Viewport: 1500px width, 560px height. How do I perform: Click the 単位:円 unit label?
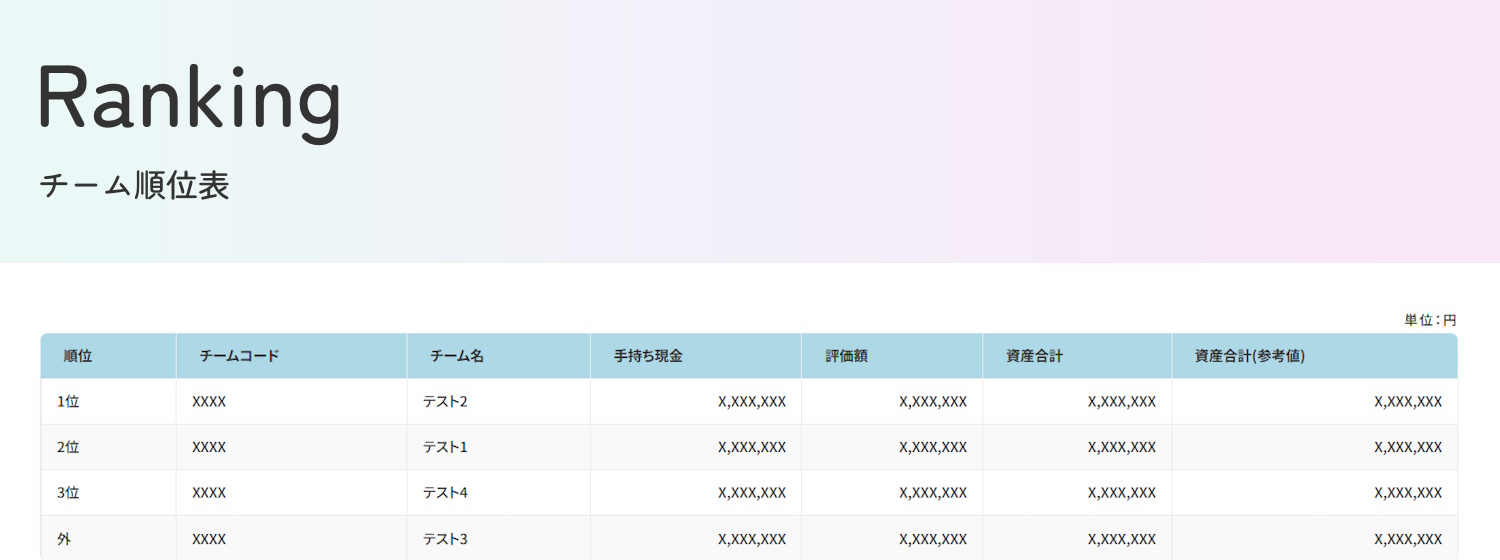point(1430,320)
